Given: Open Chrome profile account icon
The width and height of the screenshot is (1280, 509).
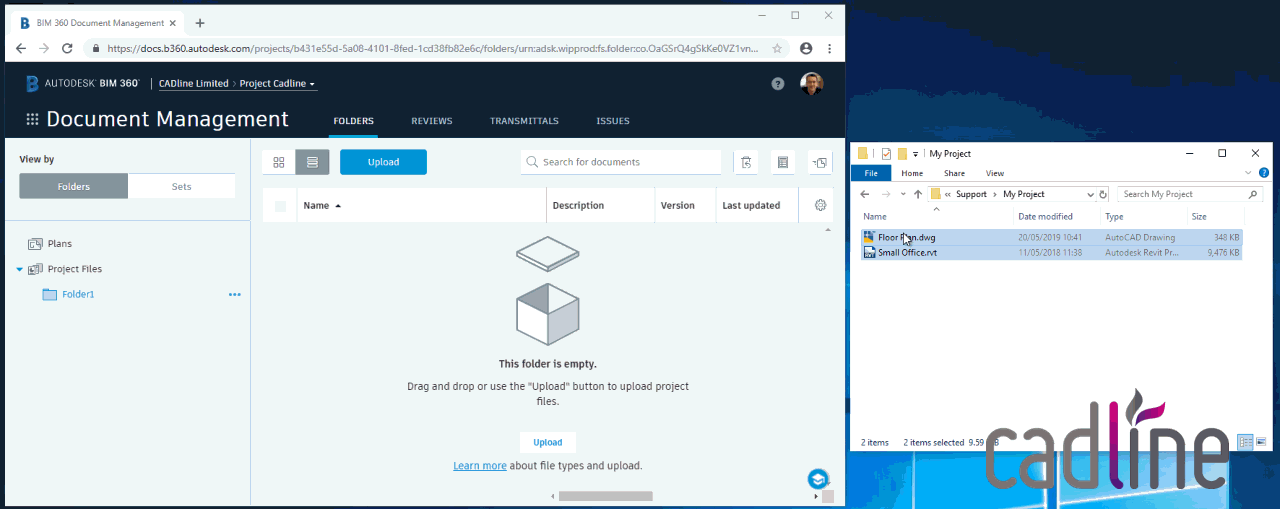Looking at the screenshot, I should 806,48.
